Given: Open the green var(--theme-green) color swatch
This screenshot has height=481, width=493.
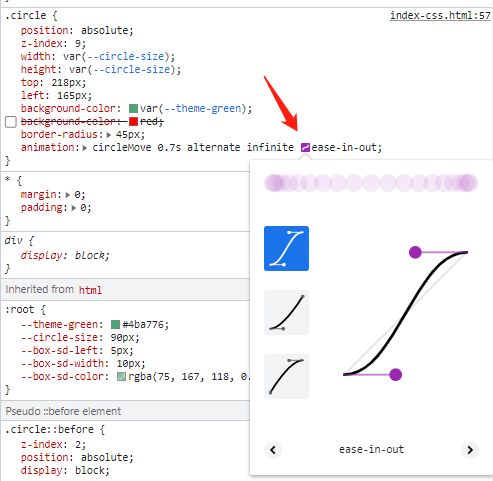Looking at the screenshot, I should [133, 109].
